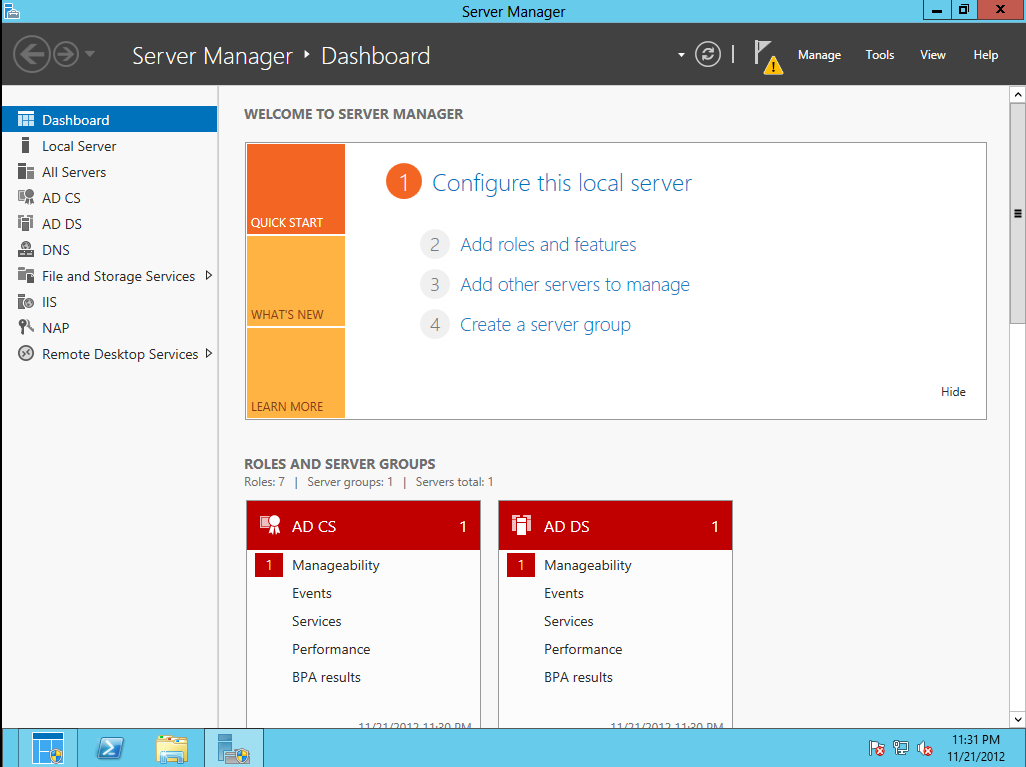Open All Servers from the sidebar

(72, 171)
